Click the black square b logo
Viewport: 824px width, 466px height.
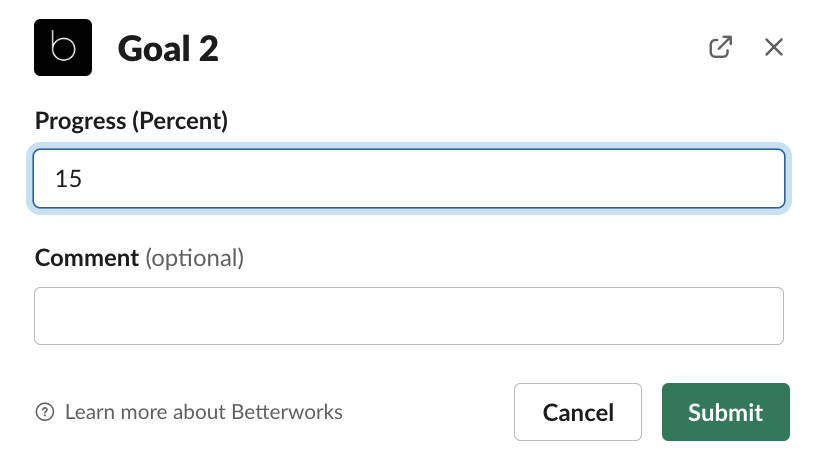(63, 48)
